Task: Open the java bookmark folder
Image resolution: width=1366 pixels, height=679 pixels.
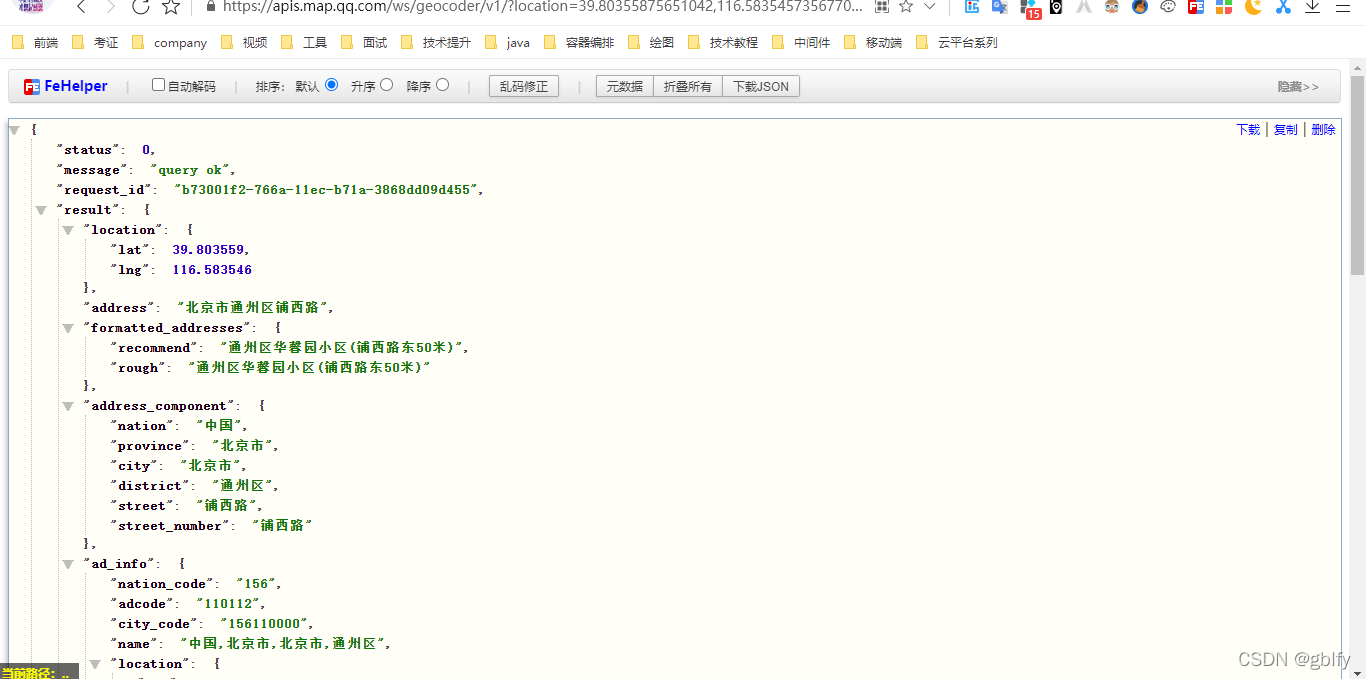Action: 507,43
